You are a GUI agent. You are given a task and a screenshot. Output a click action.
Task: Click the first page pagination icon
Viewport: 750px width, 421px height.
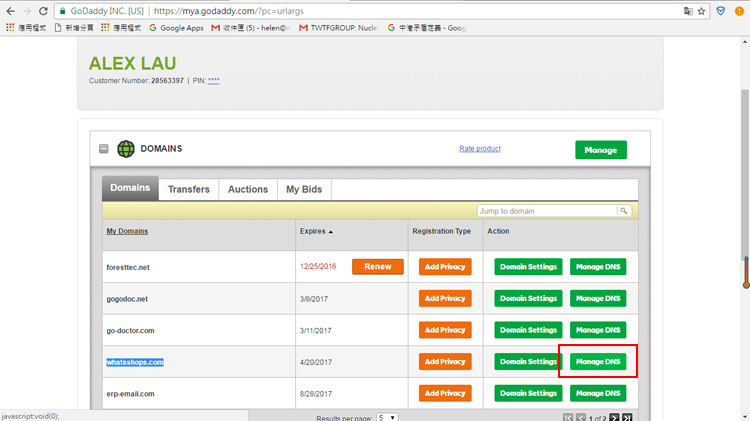[x=568, y=418]
